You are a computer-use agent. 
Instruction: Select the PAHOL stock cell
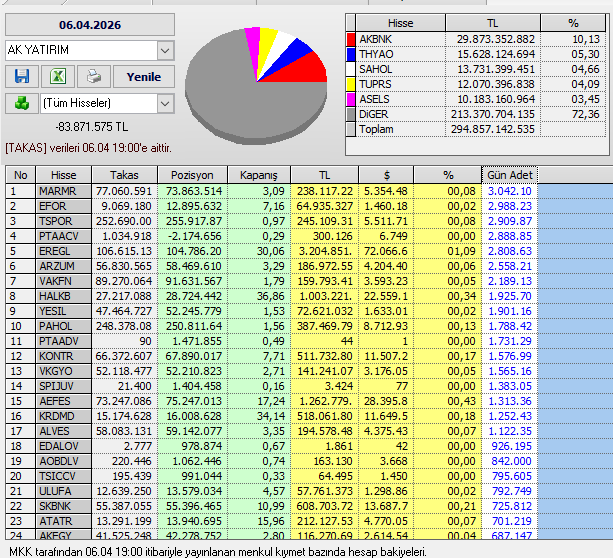click(64, 326)
